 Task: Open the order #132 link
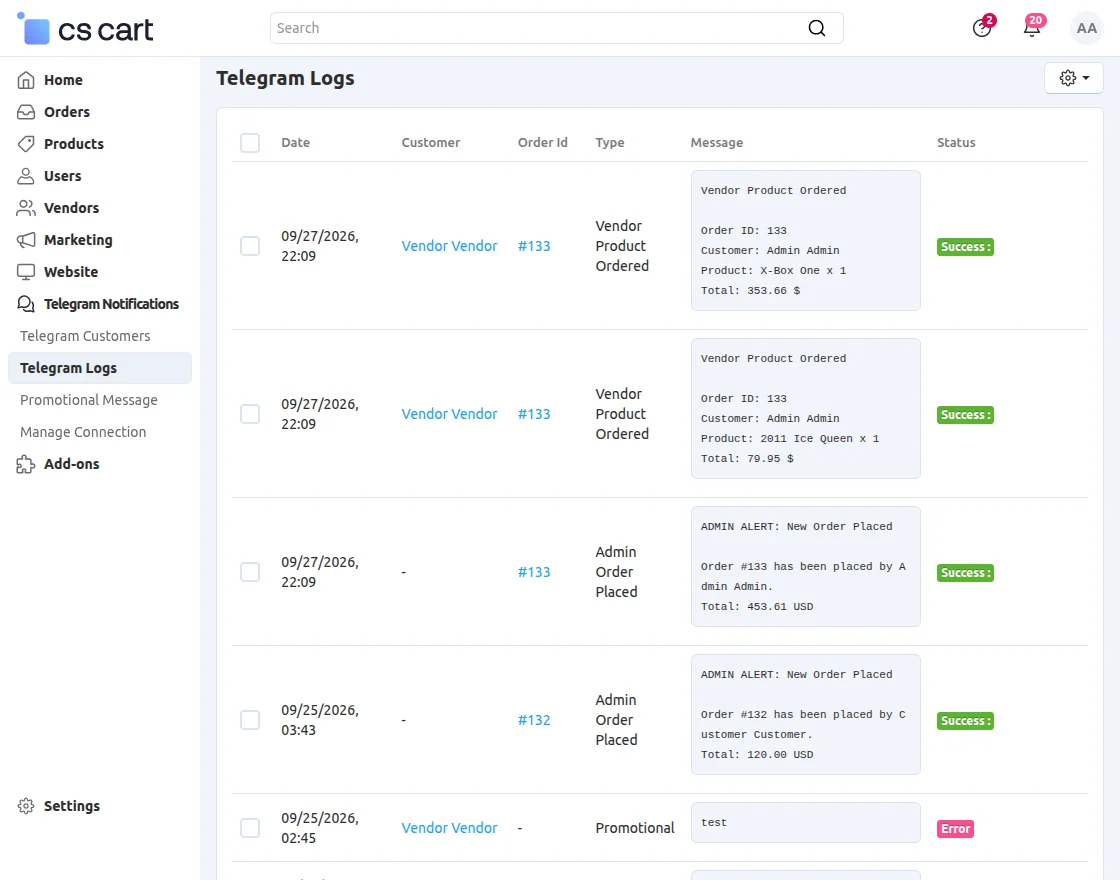tap(534, 720)
